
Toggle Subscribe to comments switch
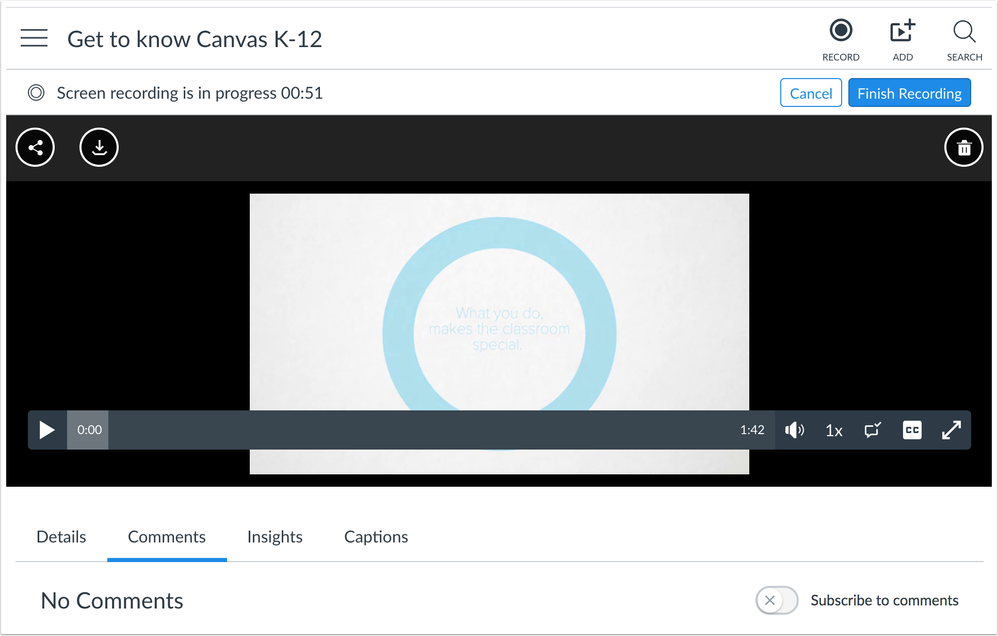(777, 600)
